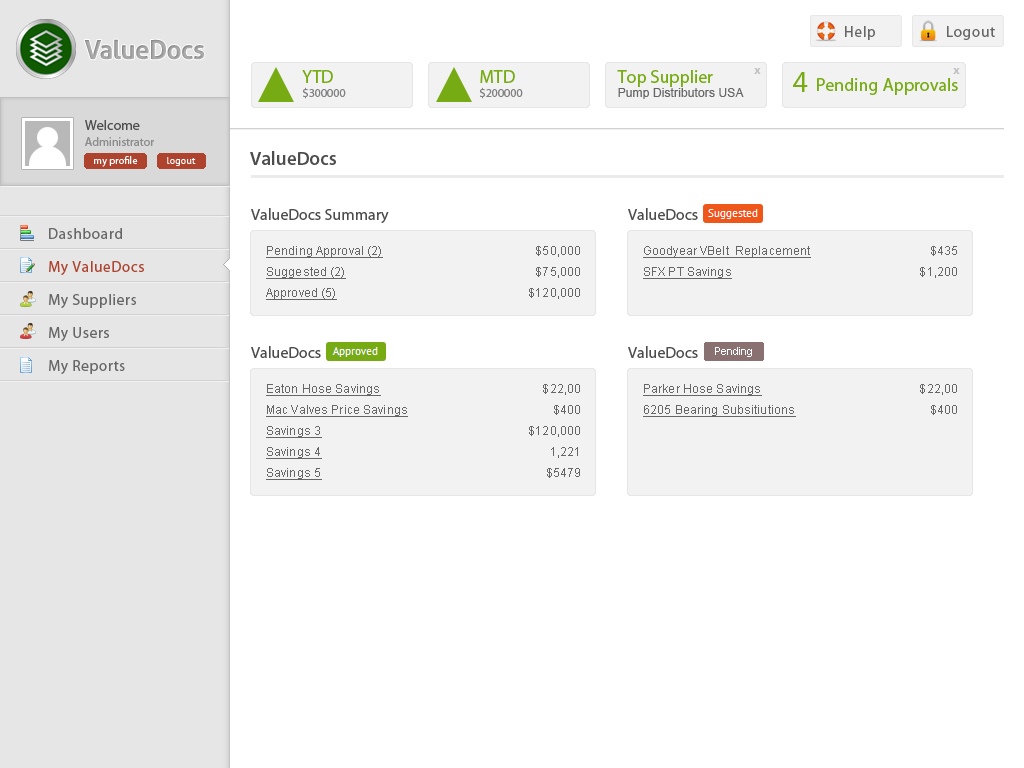1024x768 pixels.
Task: Click the top-right Logout button
Action: [x=957, y=32]
